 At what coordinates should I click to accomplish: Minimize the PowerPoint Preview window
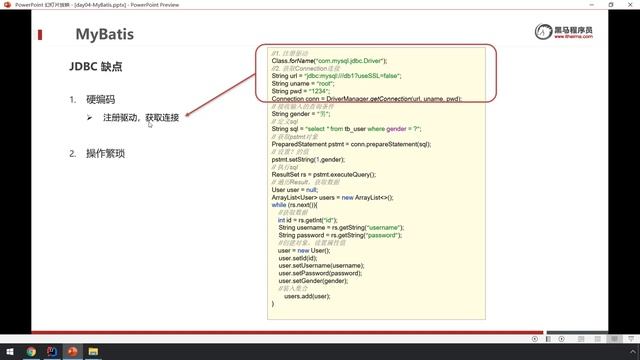click(591, 4)
